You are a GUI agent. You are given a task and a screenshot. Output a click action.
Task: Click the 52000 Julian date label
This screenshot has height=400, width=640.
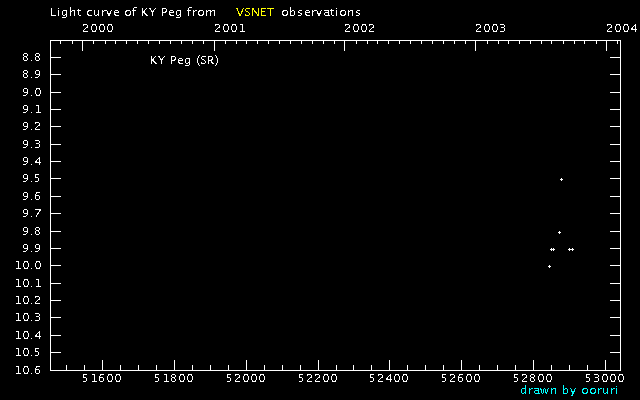[x=246, y=378]
